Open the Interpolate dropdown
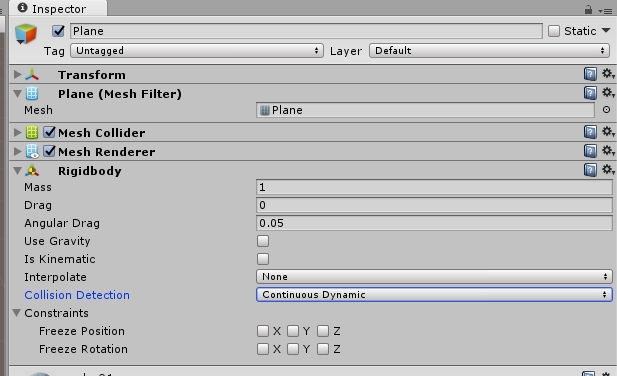The width and height of the screenshot is (617, 376). (x=434, y=276)
